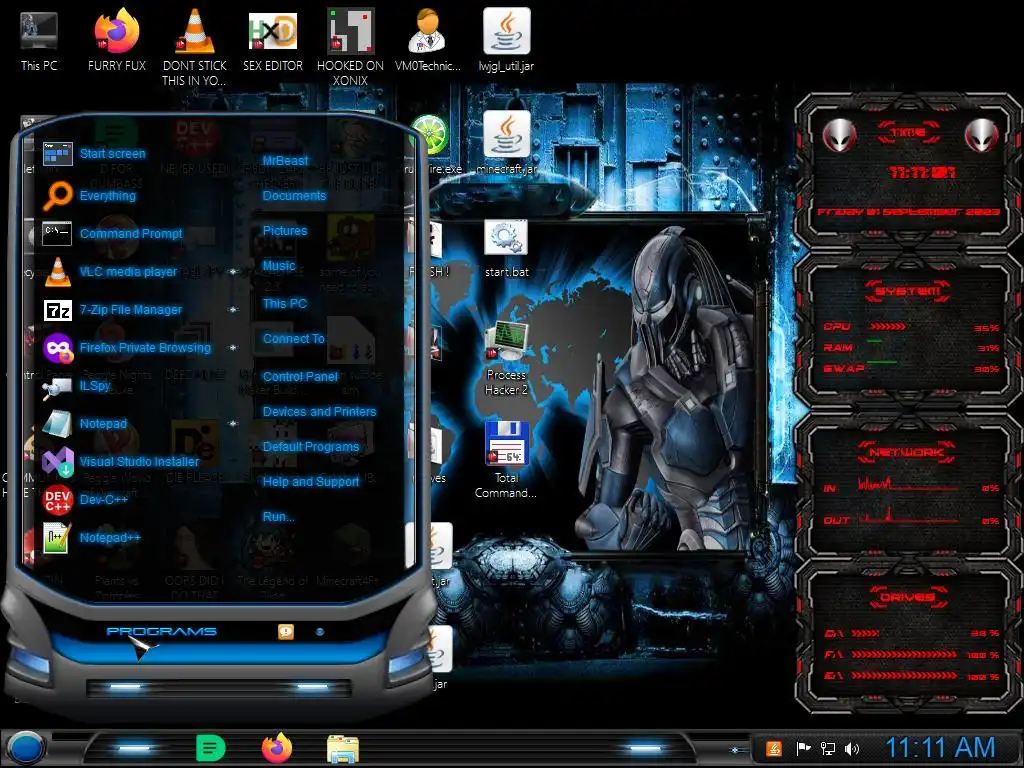Open Start screen from the start menu
This screenshot has height=768, width=1024.
click(x=95, y=153)
